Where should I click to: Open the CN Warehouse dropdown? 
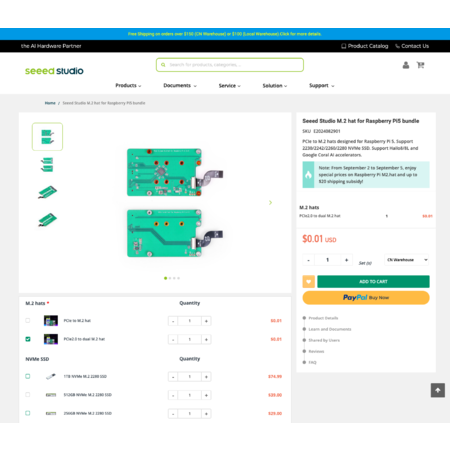tap(407, 260)
